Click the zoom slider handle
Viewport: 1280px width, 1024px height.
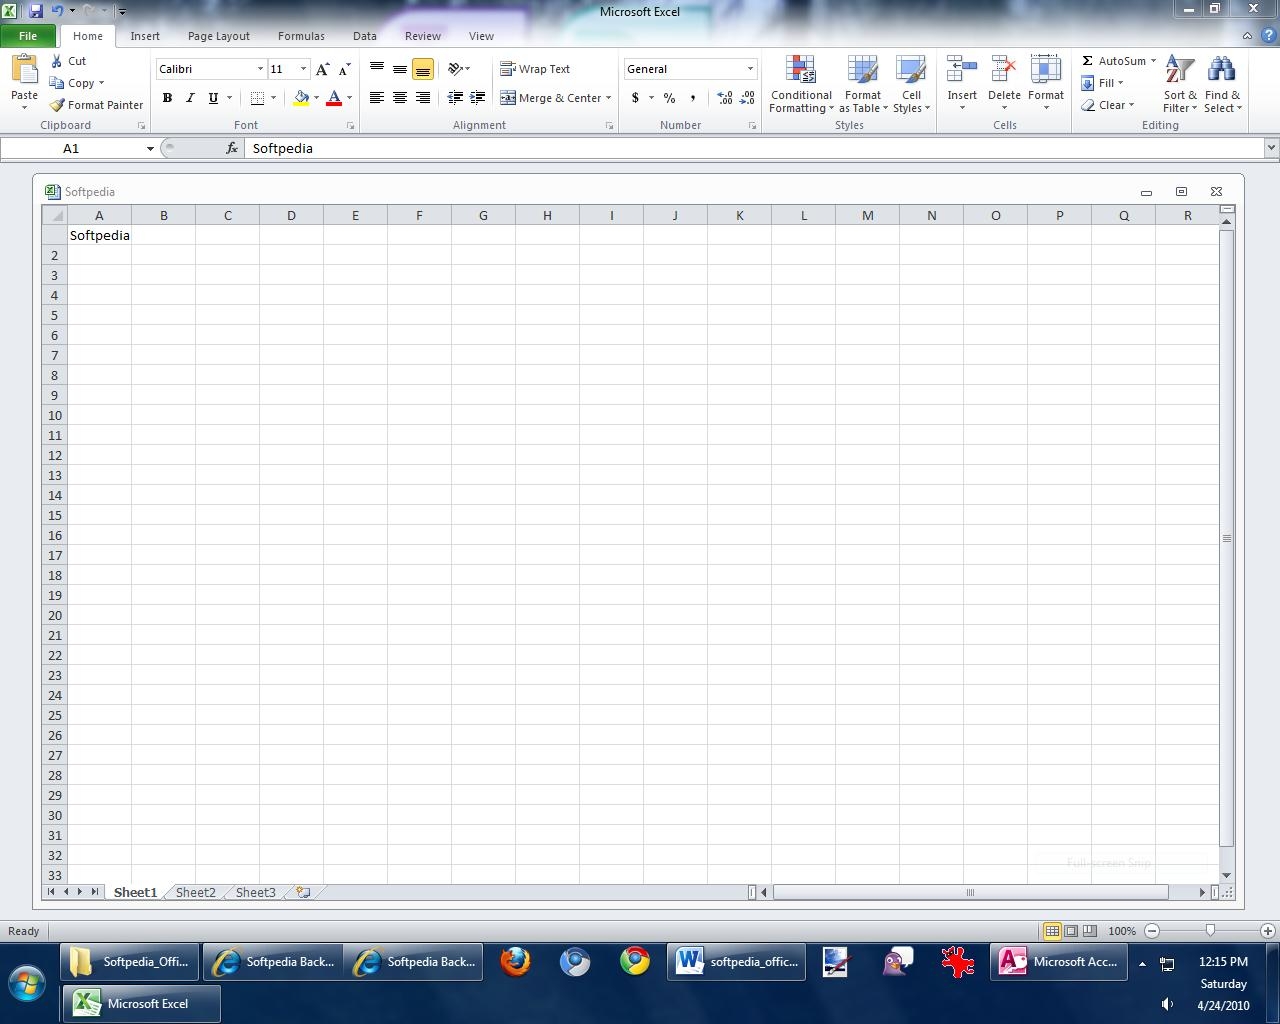1210,931
